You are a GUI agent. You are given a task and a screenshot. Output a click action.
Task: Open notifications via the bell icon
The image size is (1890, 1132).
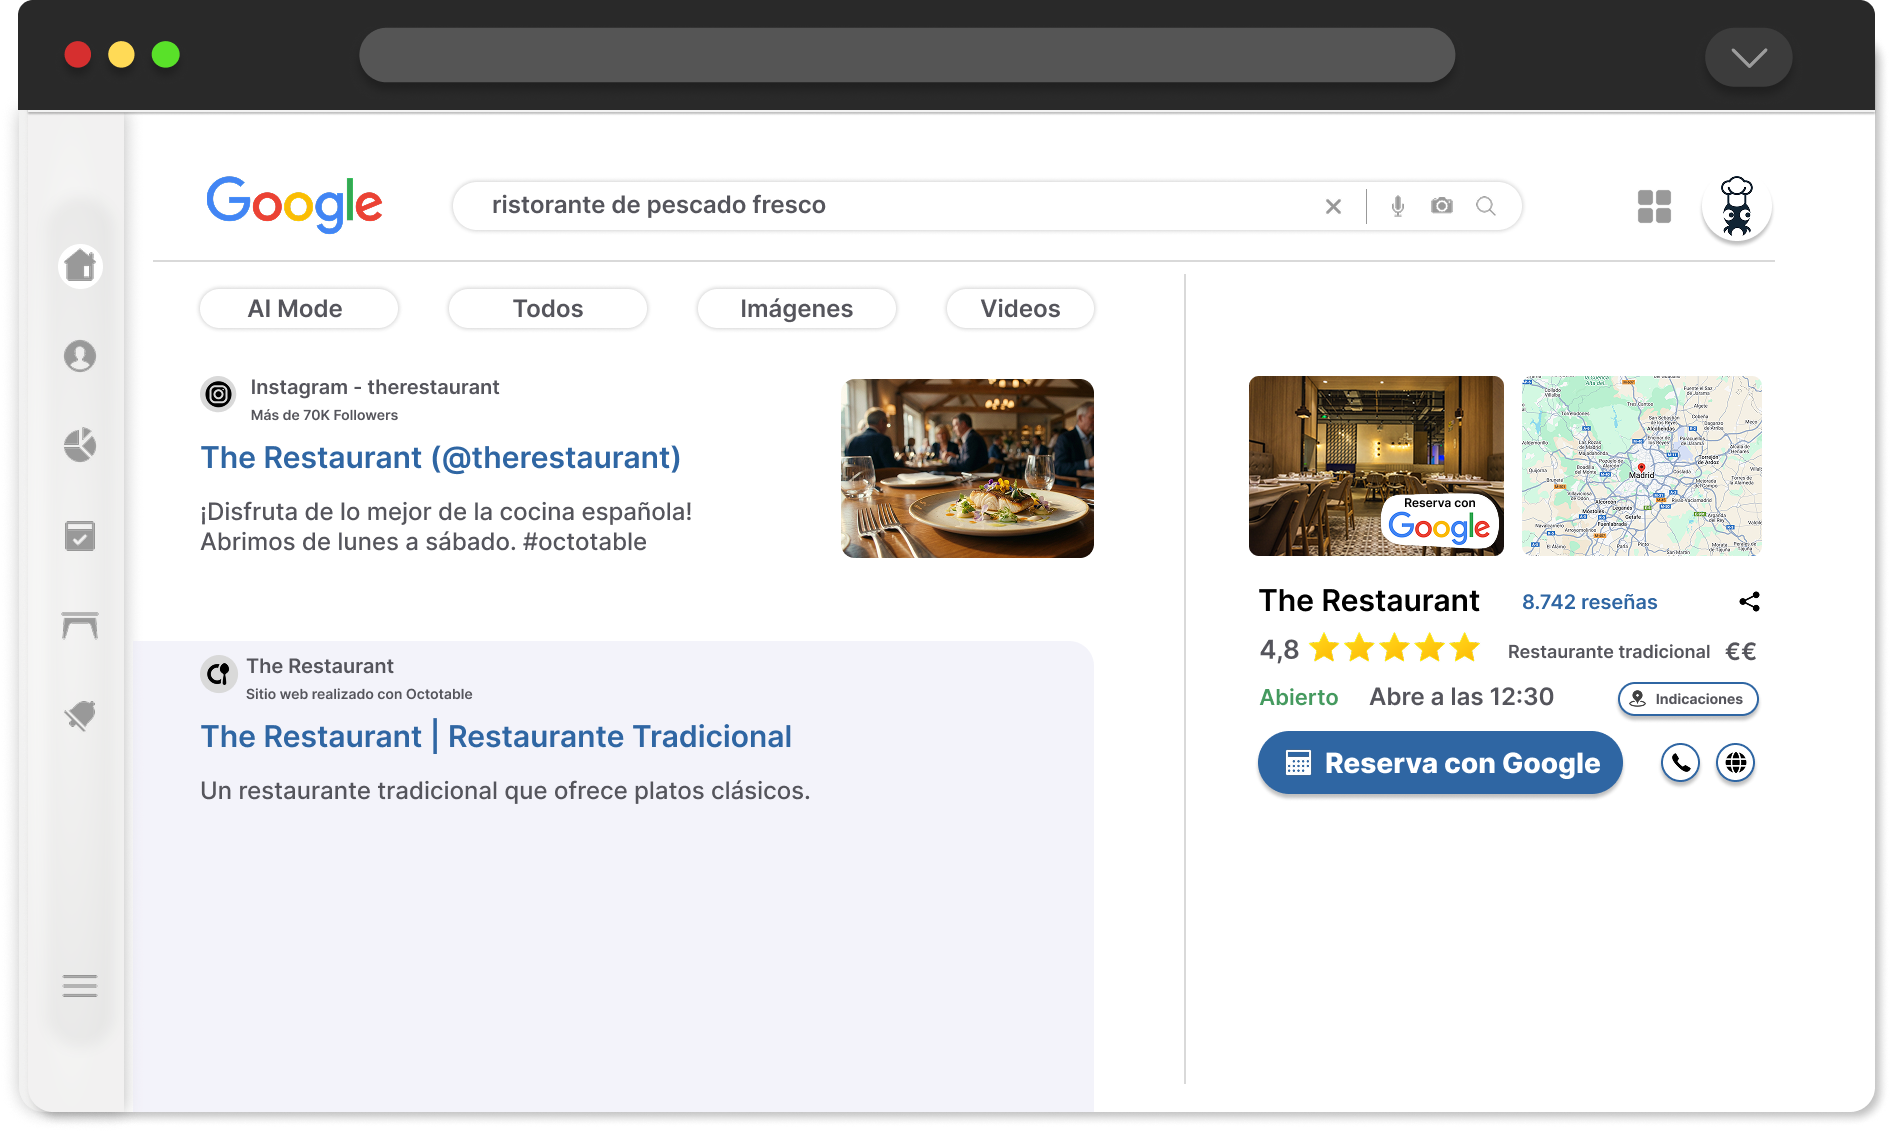pos(80,716)
